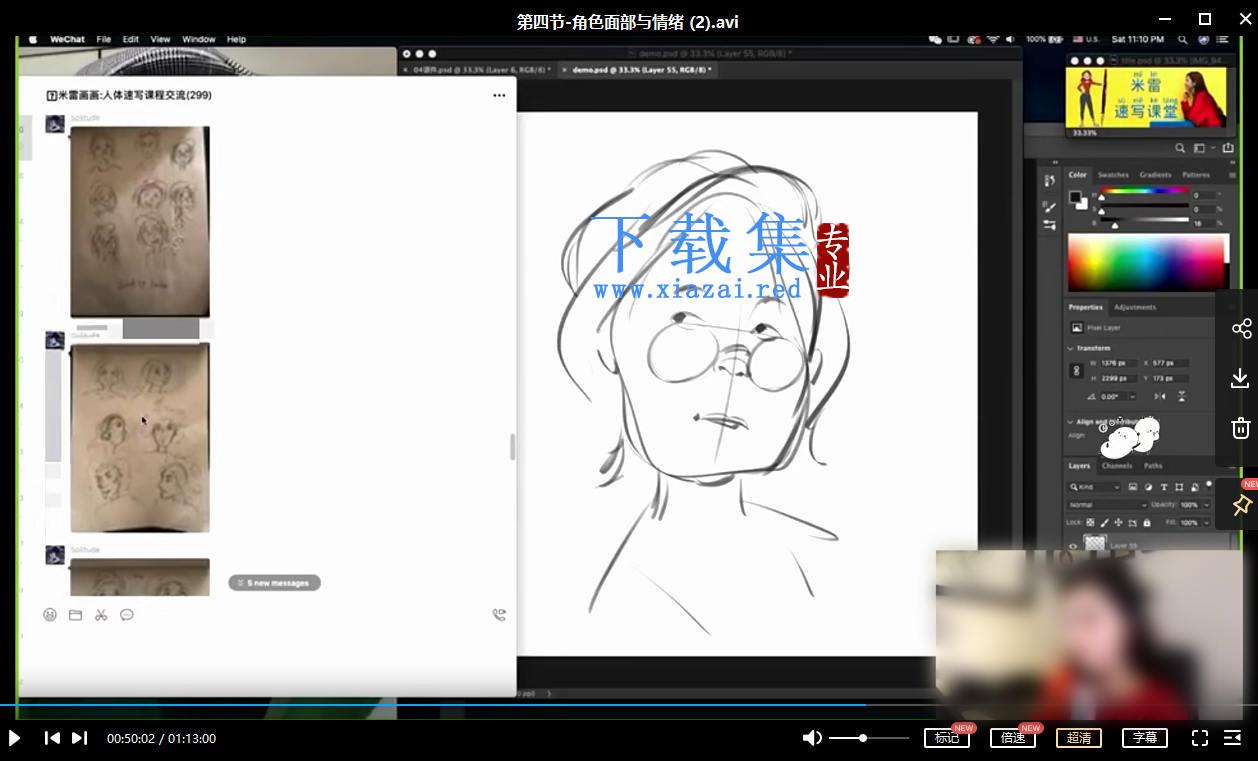Image resolution: width=1258 pixels, height=761 pixels.
Task: Open the 倍速 playback speed button
Action: click(1012, 738)
